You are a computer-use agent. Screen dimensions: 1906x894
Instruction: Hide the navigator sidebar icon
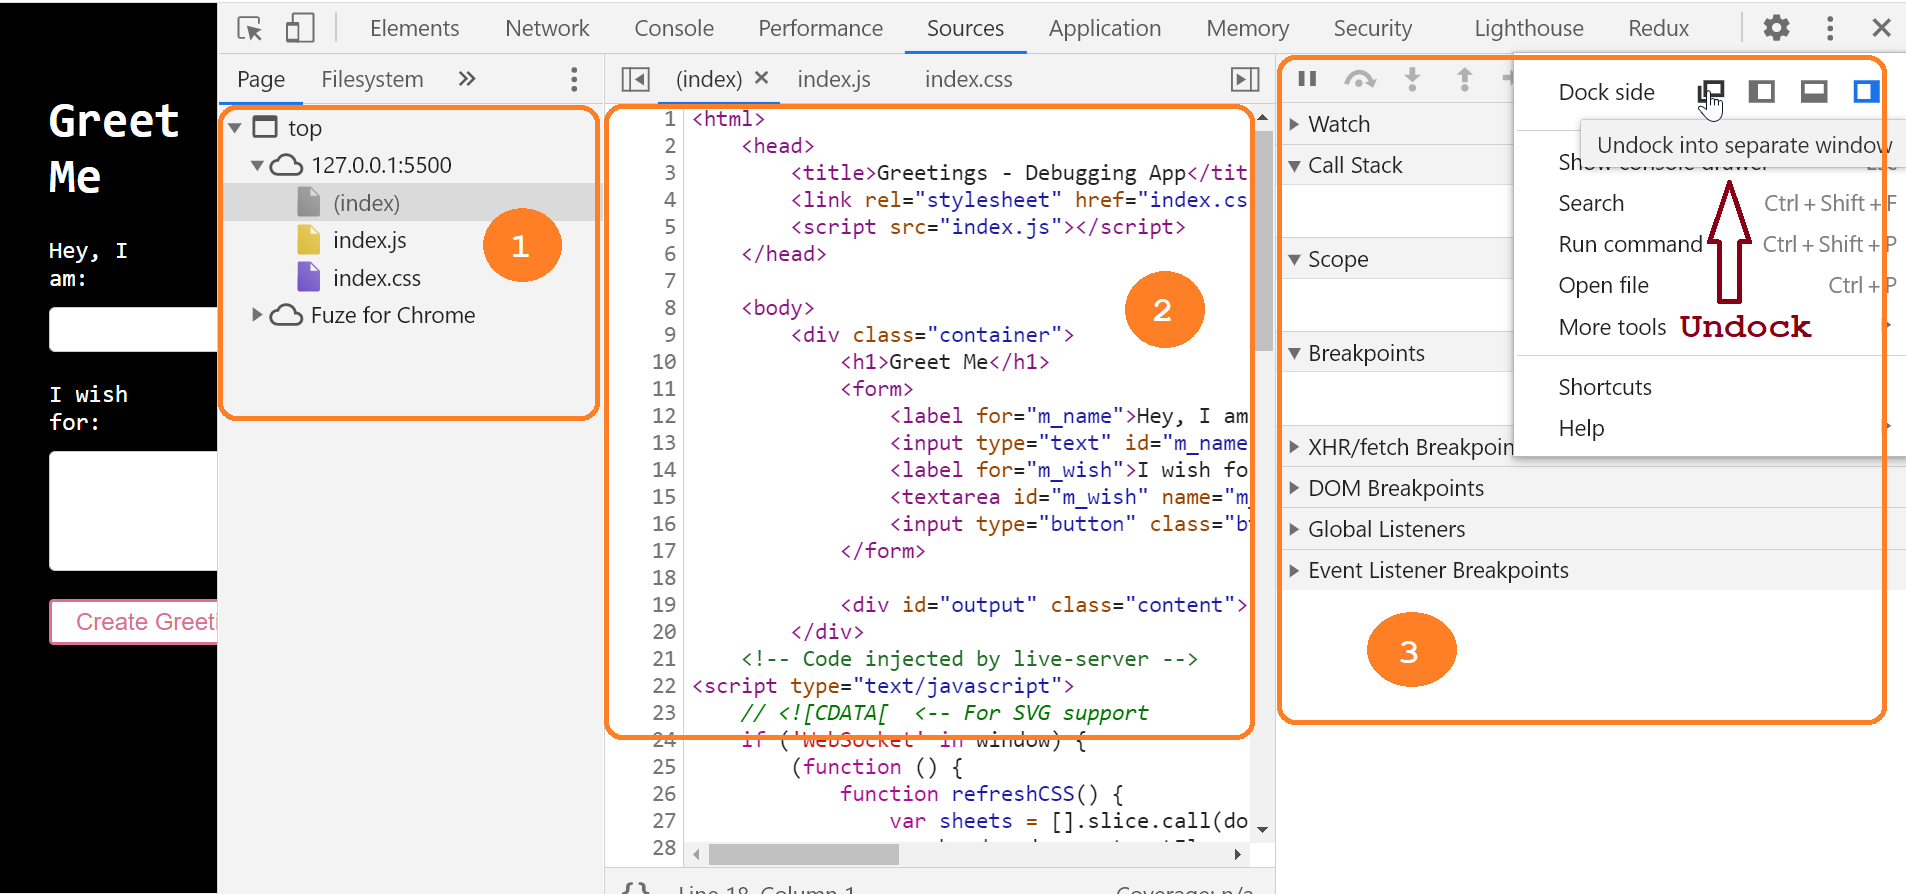coord(636,79)
